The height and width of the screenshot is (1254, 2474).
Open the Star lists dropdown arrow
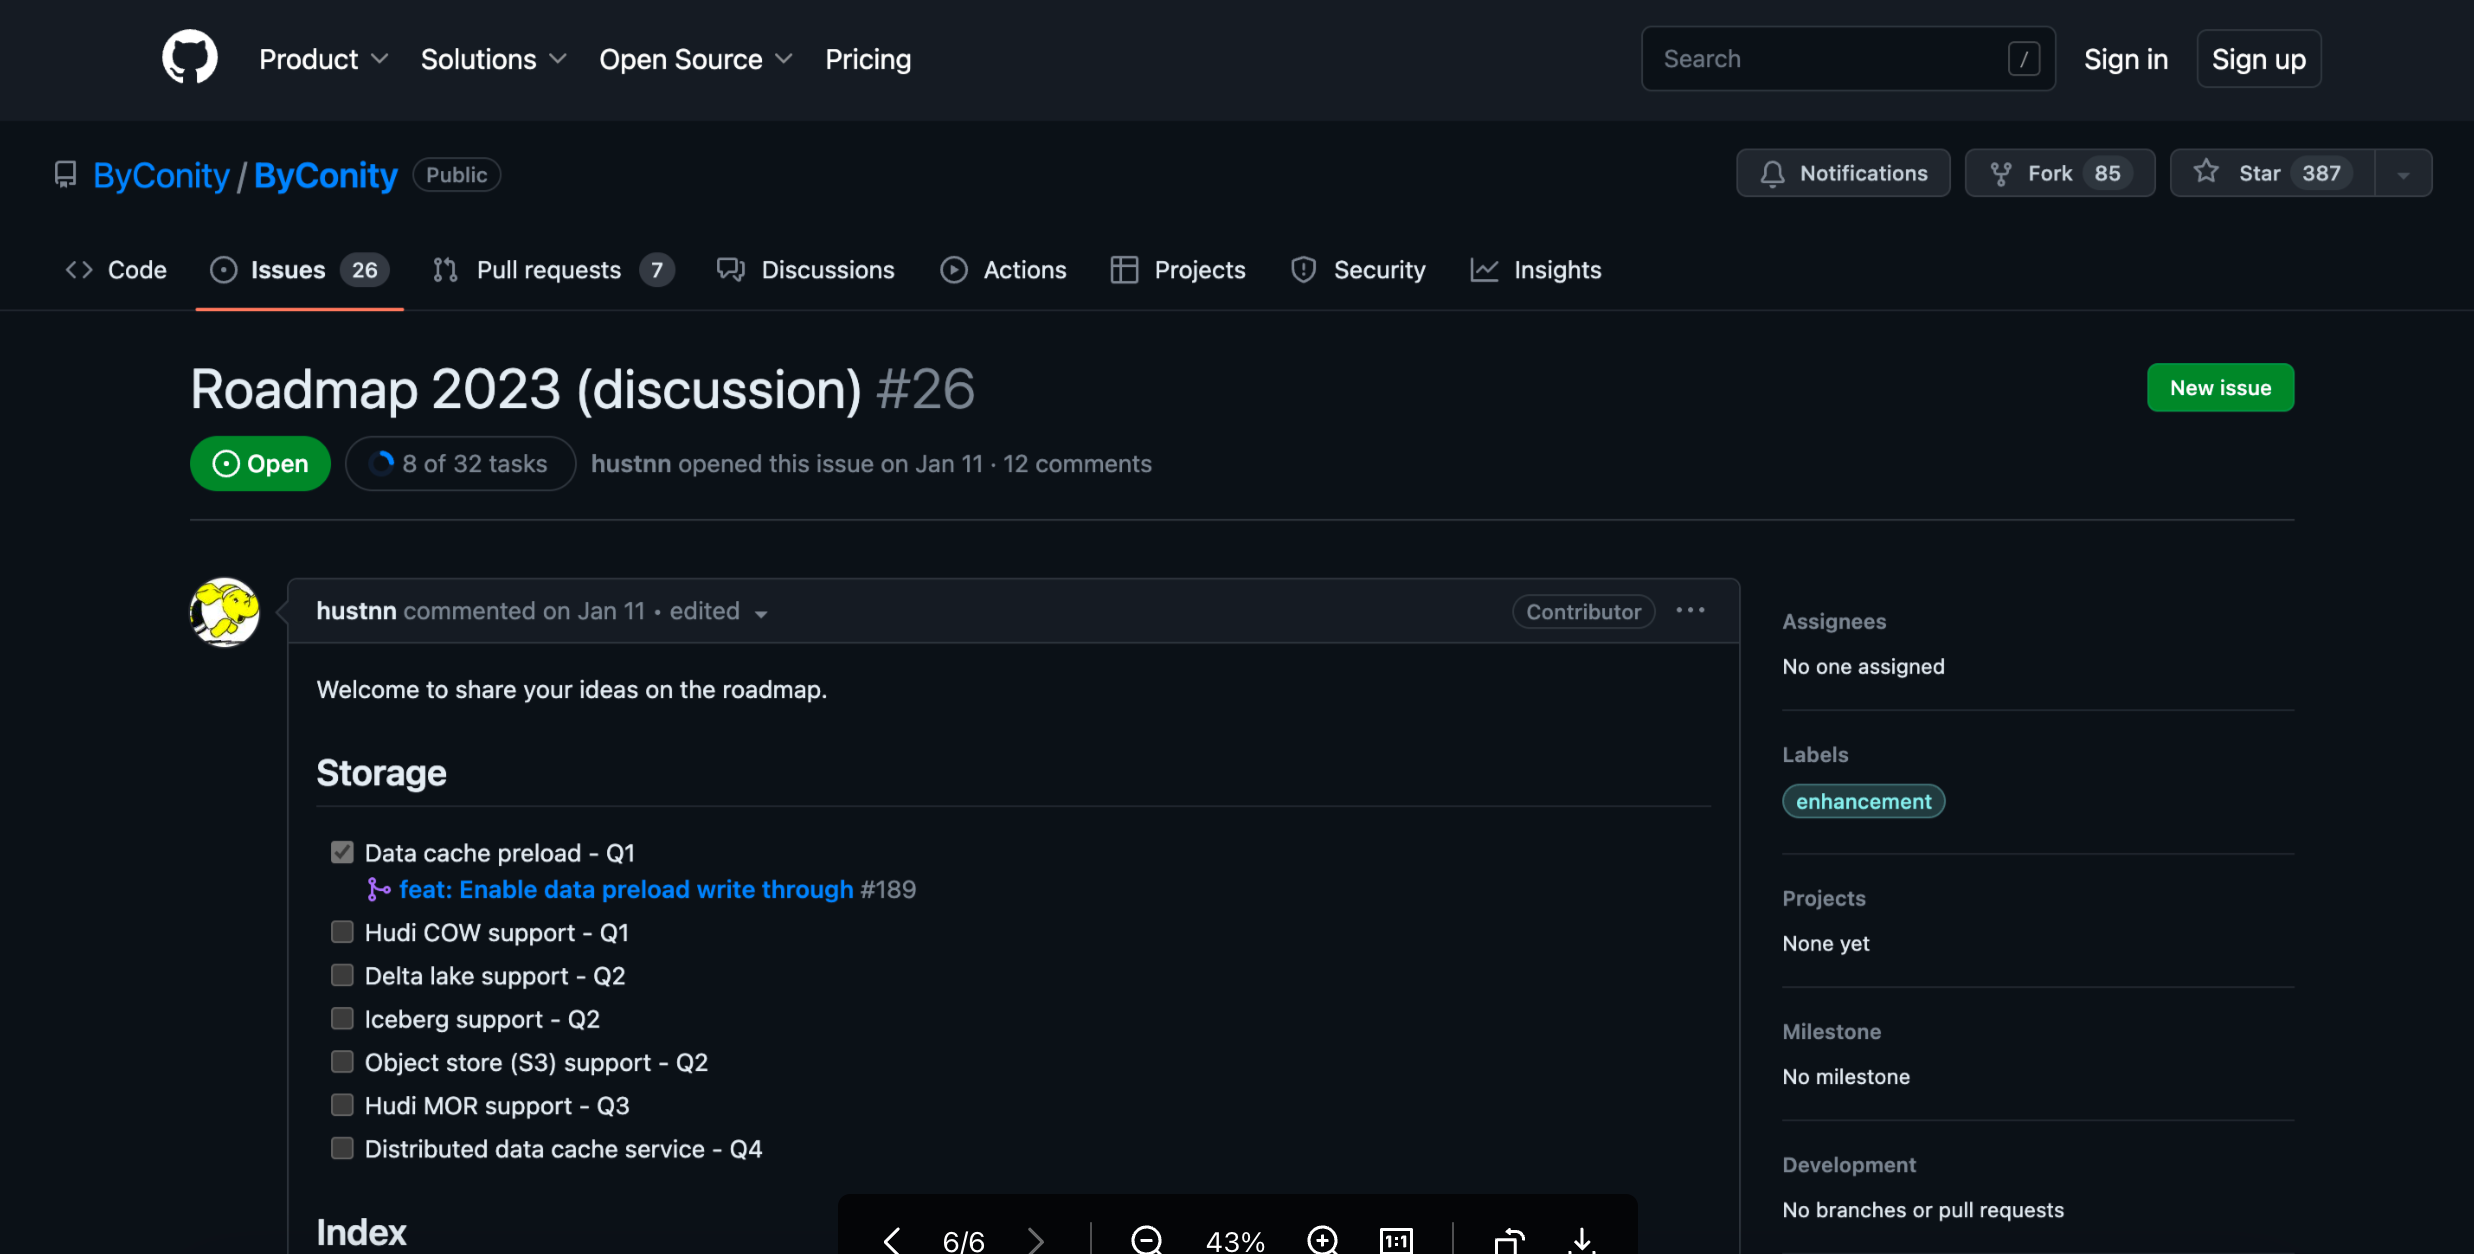(x=2403, y=174)
